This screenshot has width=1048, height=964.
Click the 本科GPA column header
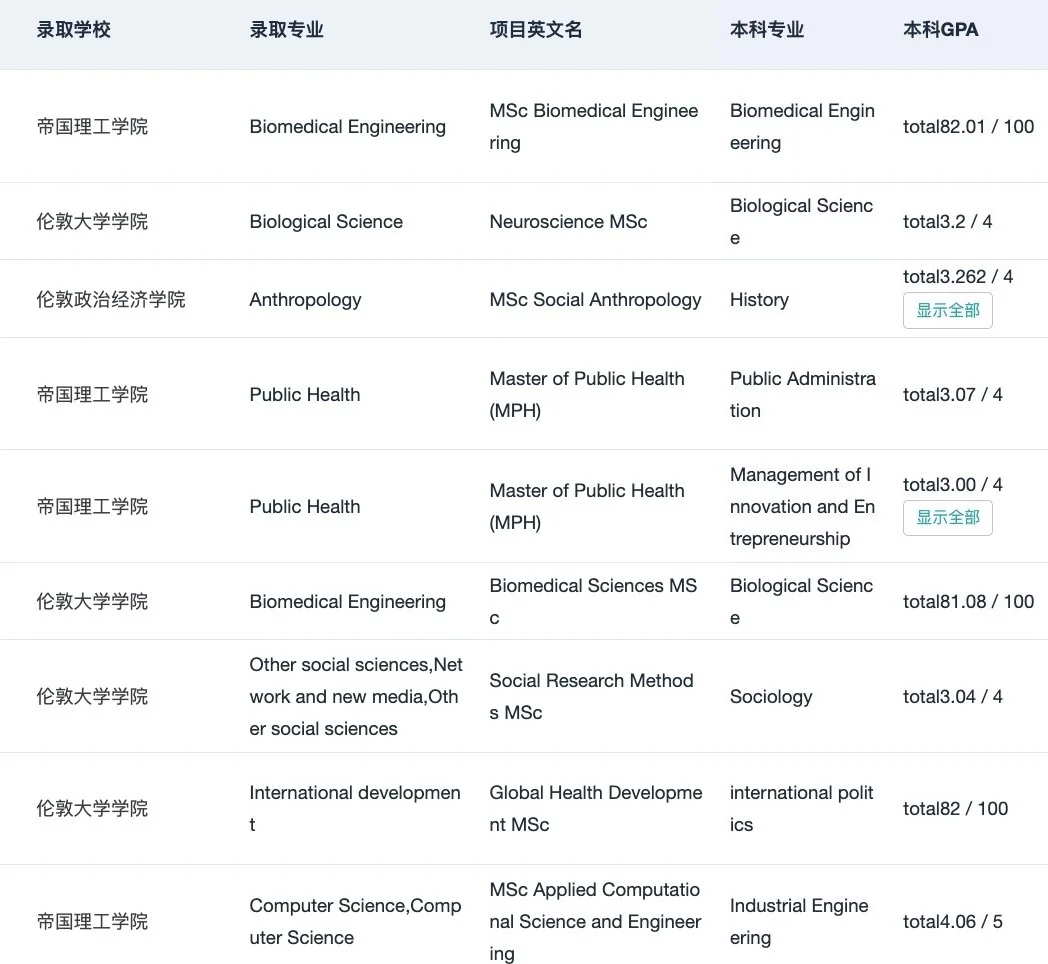click(940, 30)
